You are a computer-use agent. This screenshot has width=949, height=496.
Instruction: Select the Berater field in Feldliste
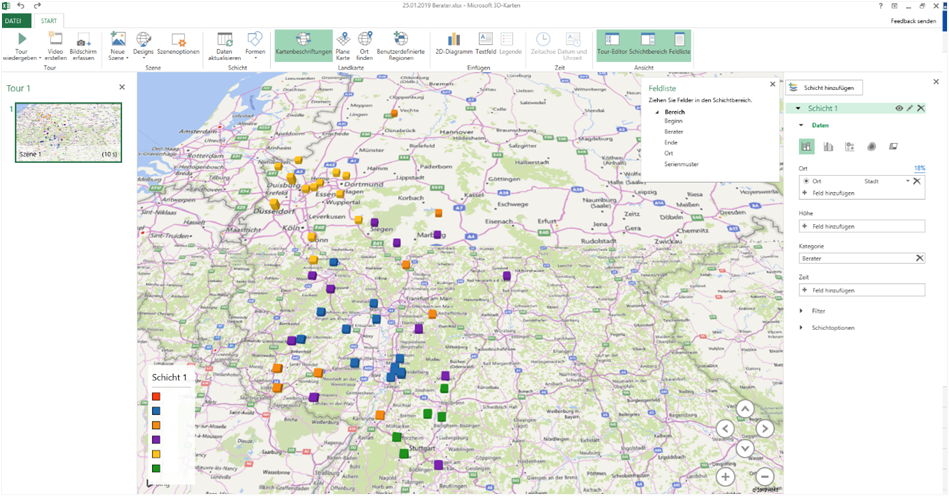point(674,131)
